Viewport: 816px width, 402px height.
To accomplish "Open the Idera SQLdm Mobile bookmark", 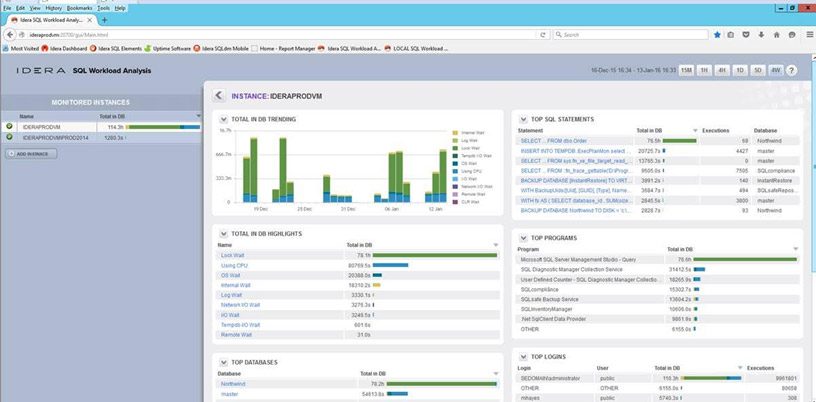I will point(221,48).
